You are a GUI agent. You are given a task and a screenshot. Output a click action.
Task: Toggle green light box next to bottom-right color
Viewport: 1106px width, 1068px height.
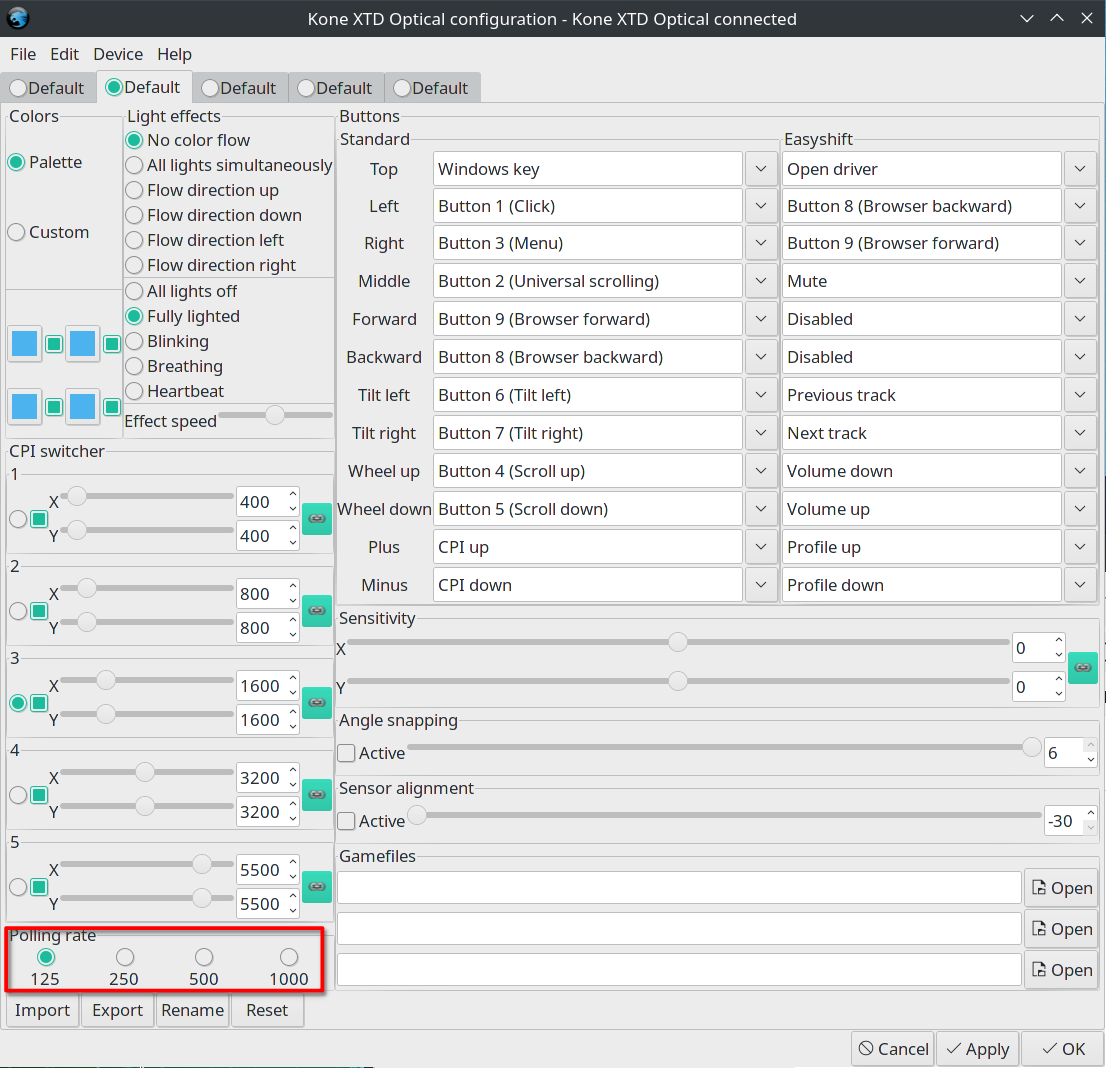(x=111, y=407)
